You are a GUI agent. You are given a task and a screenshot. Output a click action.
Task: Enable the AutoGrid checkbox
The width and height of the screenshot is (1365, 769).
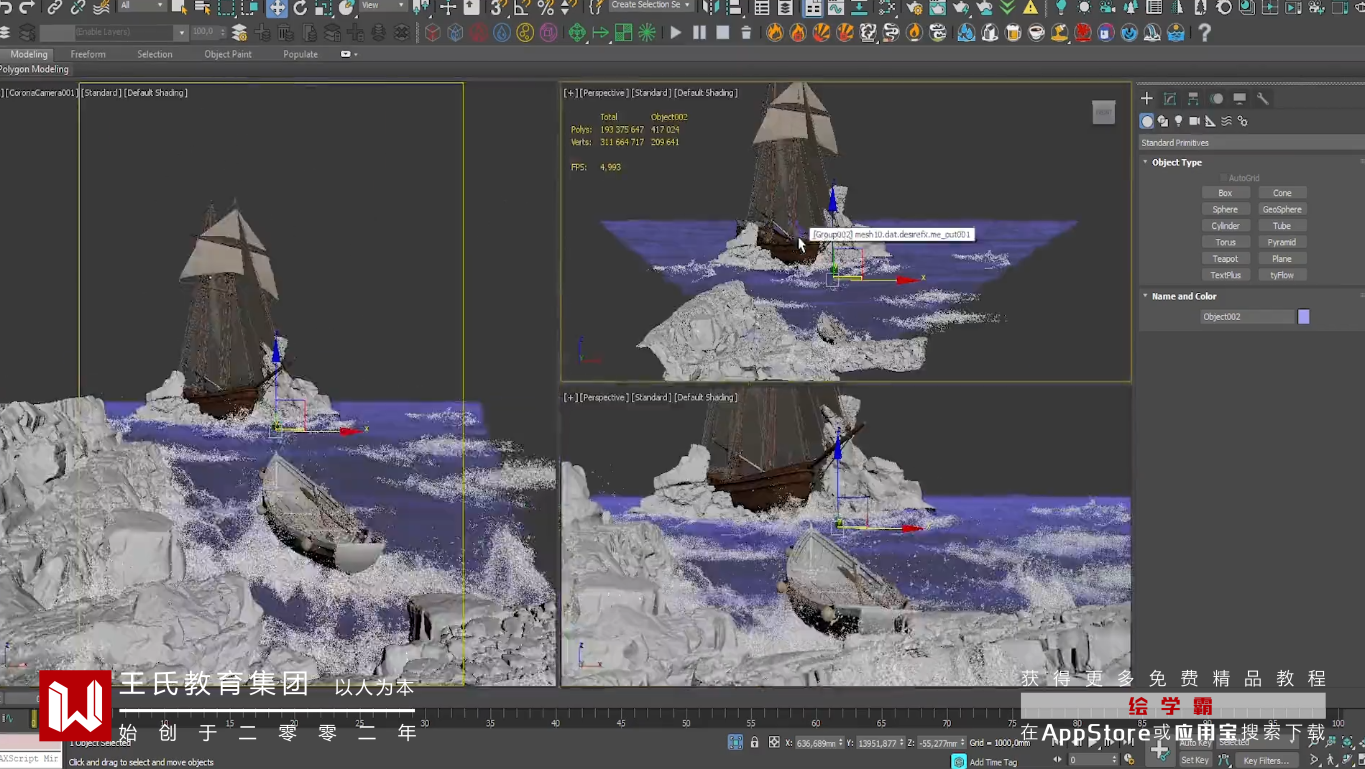1223,178
